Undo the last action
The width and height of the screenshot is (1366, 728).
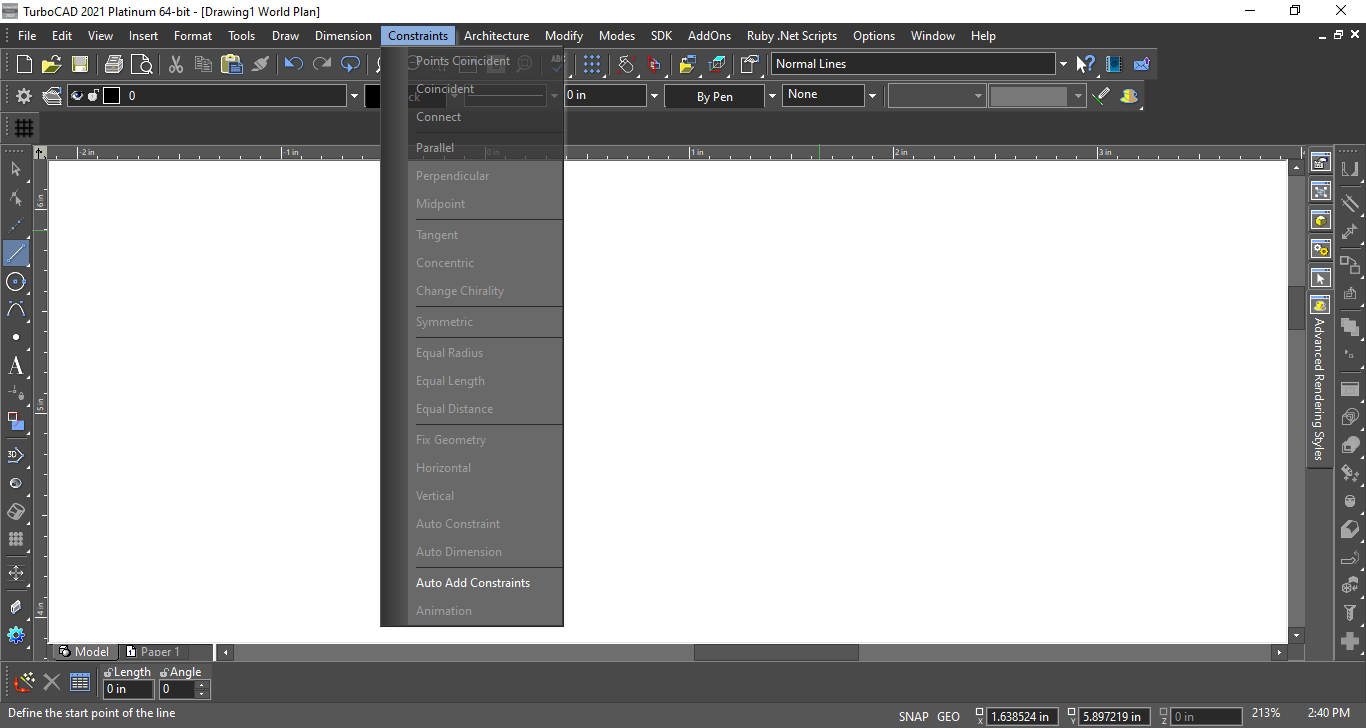tap(293, 64)
